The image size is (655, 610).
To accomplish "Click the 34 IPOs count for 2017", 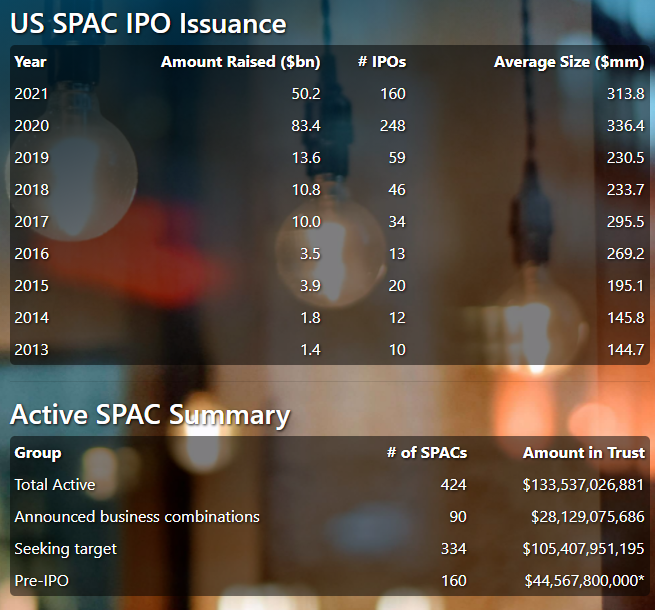I will (x=392, y=222).
